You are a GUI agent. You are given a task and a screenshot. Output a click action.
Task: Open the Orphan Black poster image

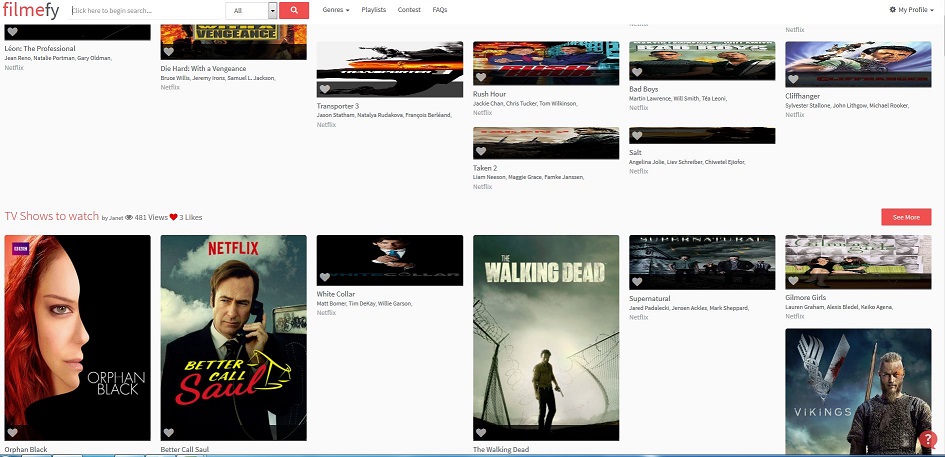pyautogui.click(x=77, y=338)
